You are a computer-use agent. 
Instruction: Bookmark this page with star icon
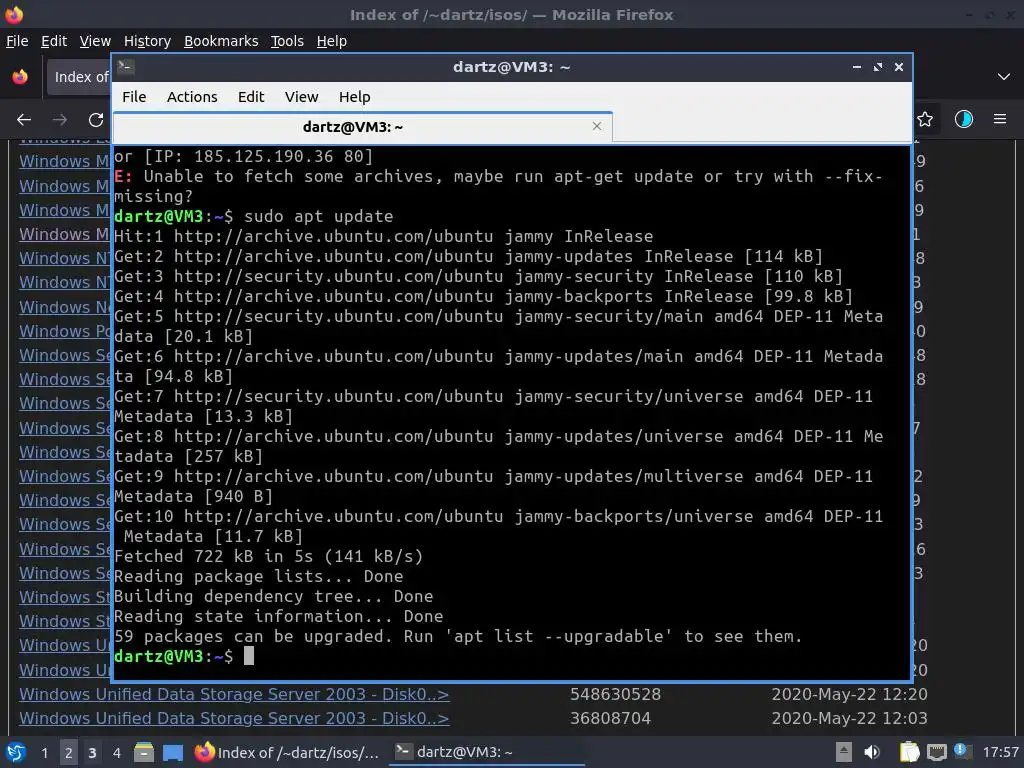(x=925, y=119)
